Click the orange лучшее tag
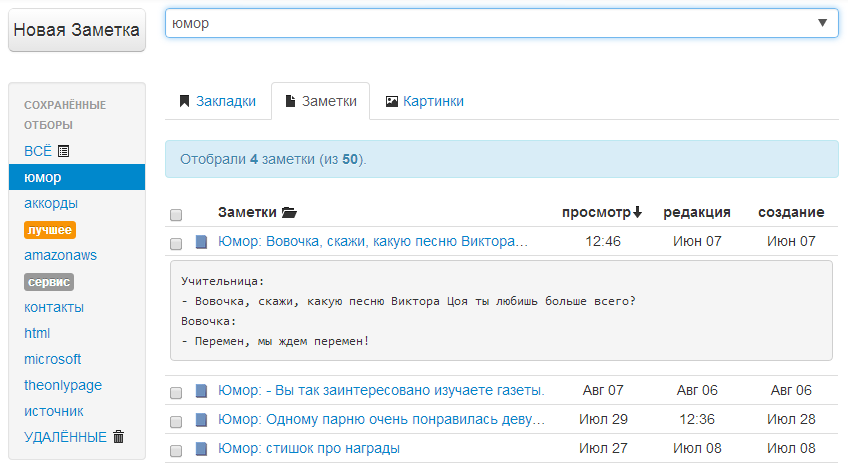 (x=50, y=230)
